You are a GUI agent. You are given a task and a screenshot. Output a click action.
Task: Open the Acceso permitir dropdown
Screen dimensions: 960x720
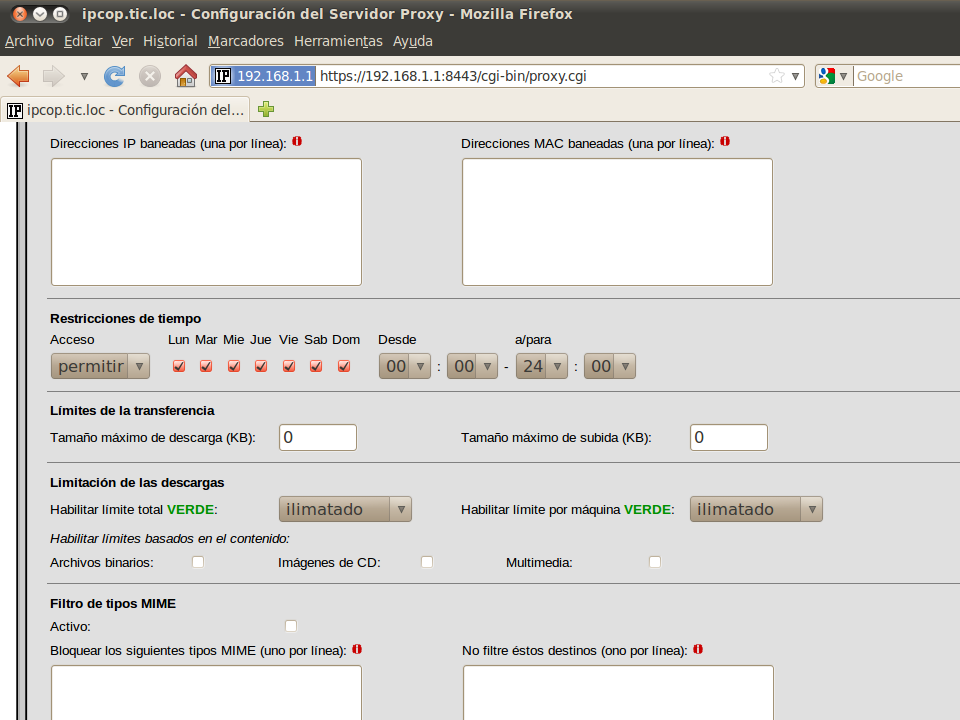click(100, 366)
